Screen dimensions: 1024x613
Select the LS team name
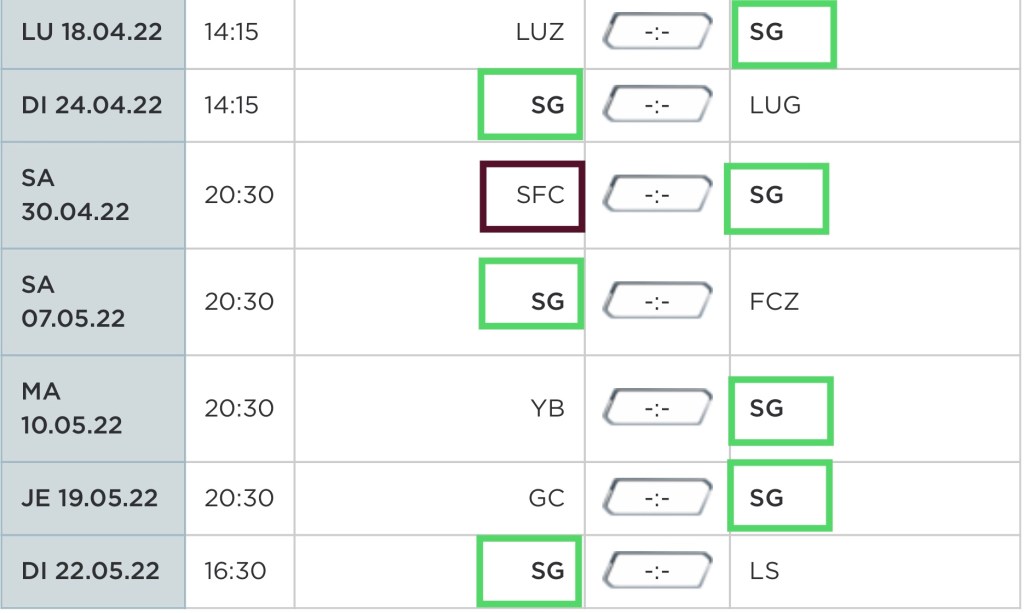pos(765,571)
